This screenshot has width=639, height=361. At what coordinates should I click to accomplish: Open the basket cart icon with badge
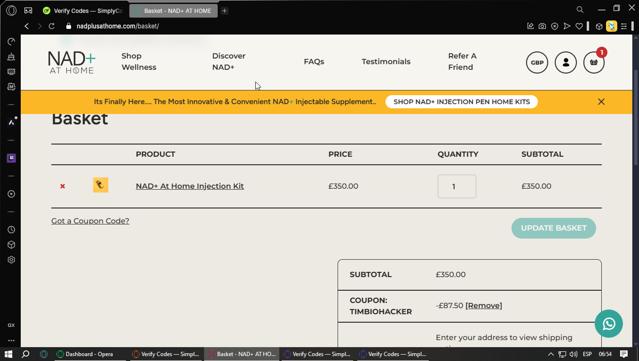tap(593, 62)
